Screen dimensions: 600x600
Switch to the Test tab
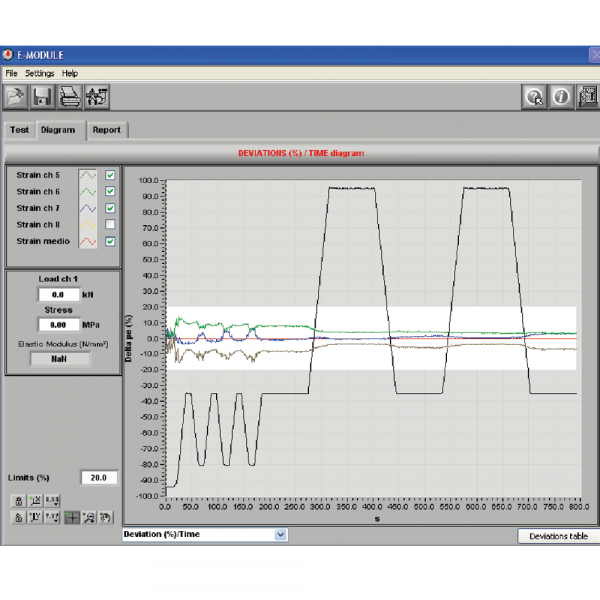[x=19, y=130]
